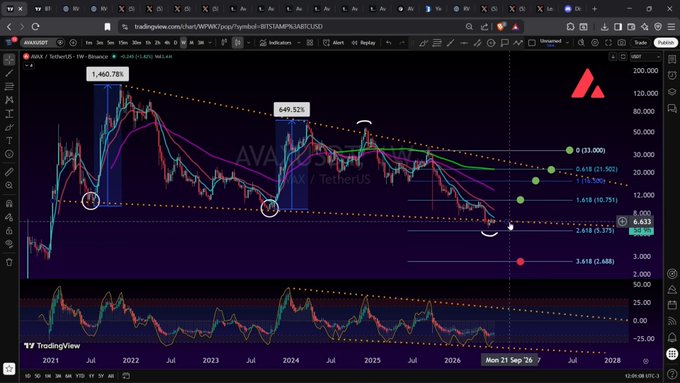Select the ruler measure tool
680x383 pixels.
[9, 172]
